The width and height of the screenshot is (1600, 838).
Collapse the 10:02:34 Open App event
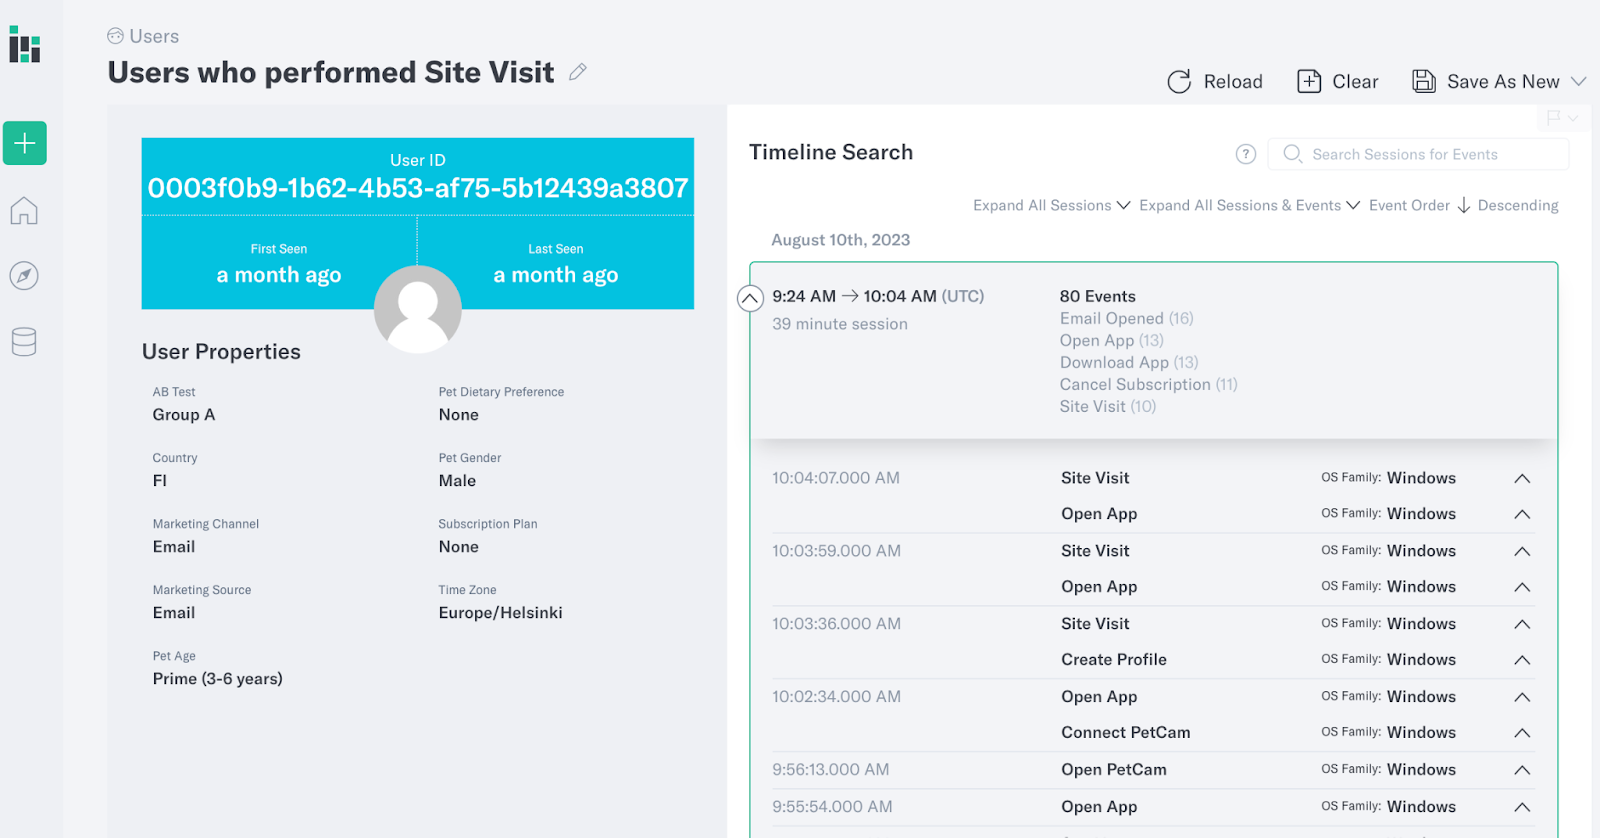(1522, 697)
